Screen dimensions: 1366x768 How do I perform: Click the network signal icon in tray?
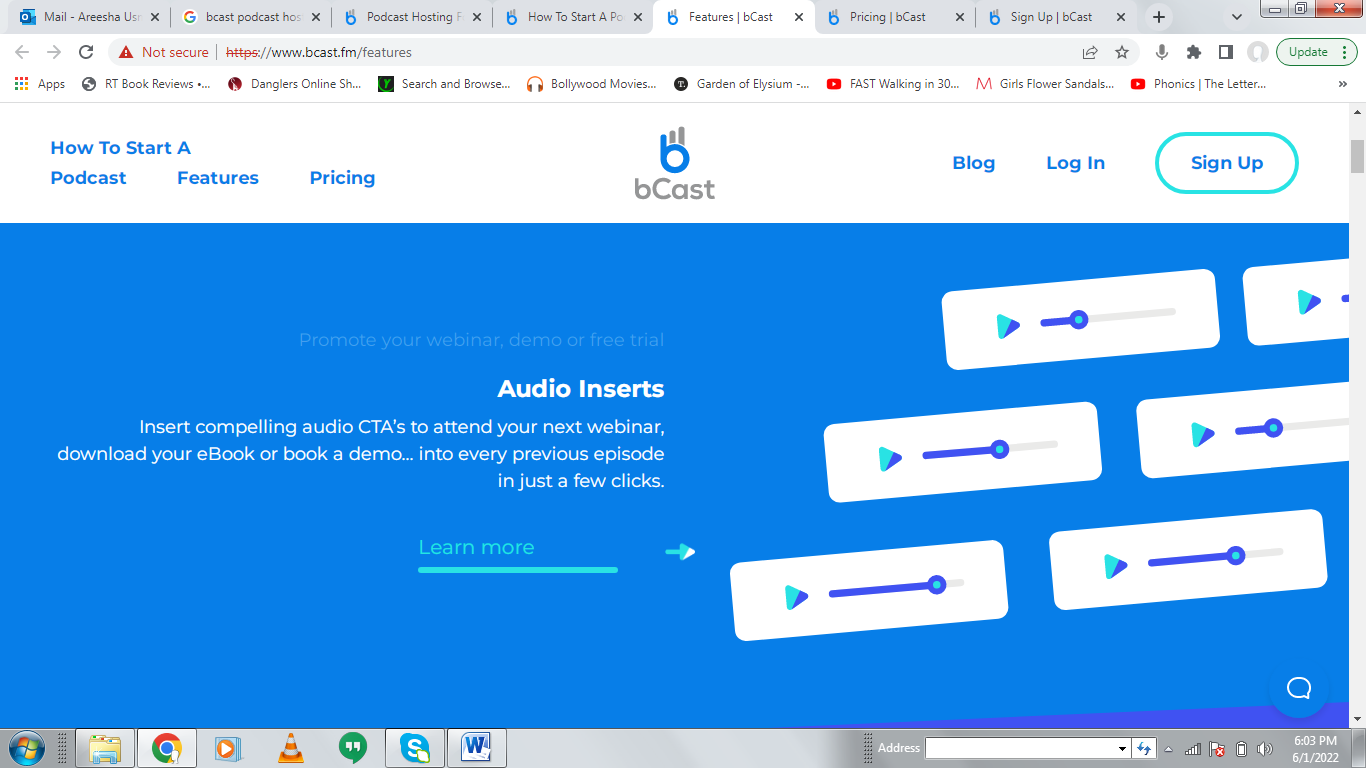[x=1193, y=748]
